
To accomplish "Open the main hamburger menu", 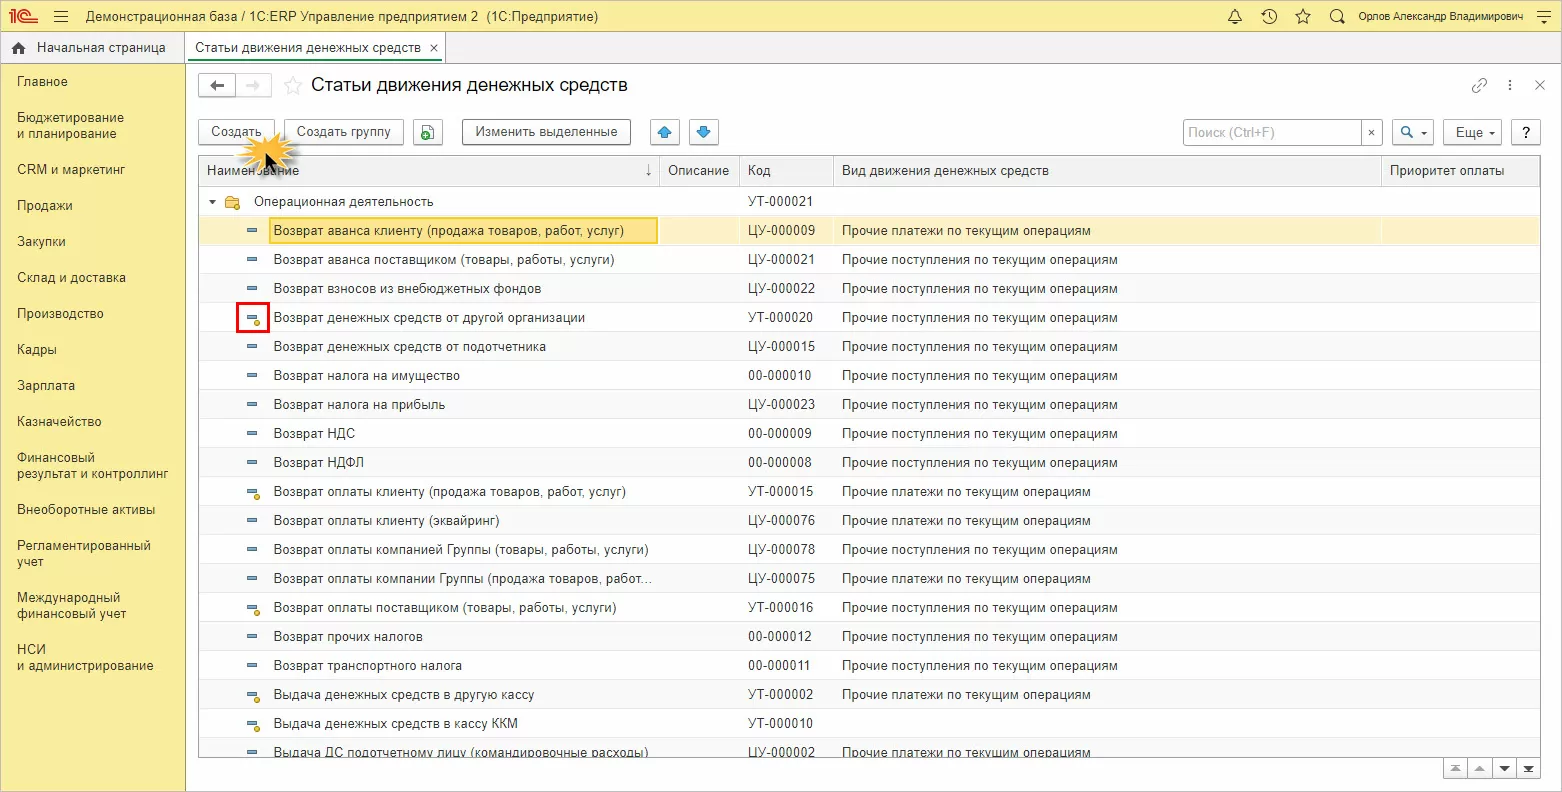I will point(61,17).
